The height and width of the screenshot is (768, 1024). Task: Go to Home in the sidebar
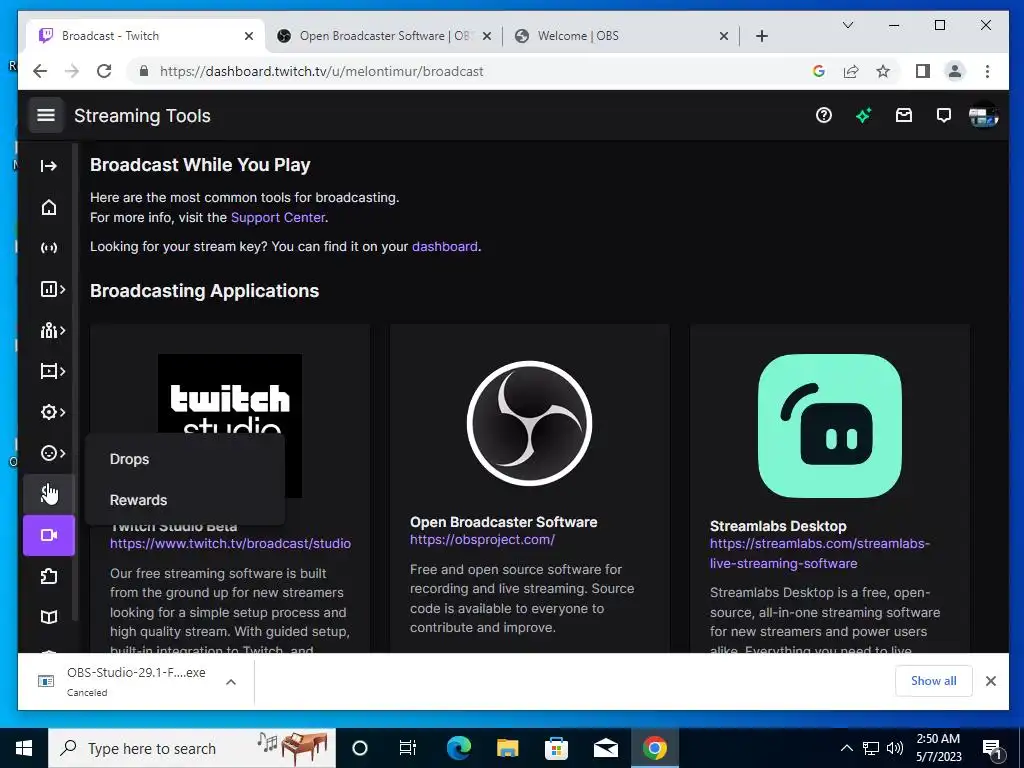(x=49, y=207)
